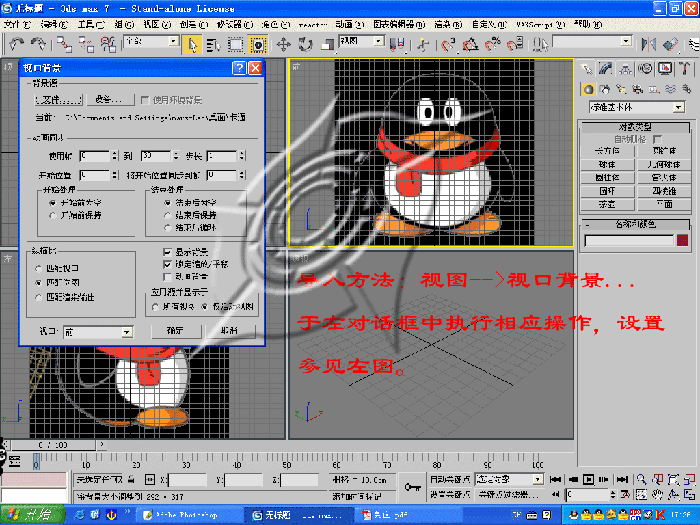This screenshot has height=525, width=700.
Task: Select the Bind to Space Warp tool
Action: [108, 45]
